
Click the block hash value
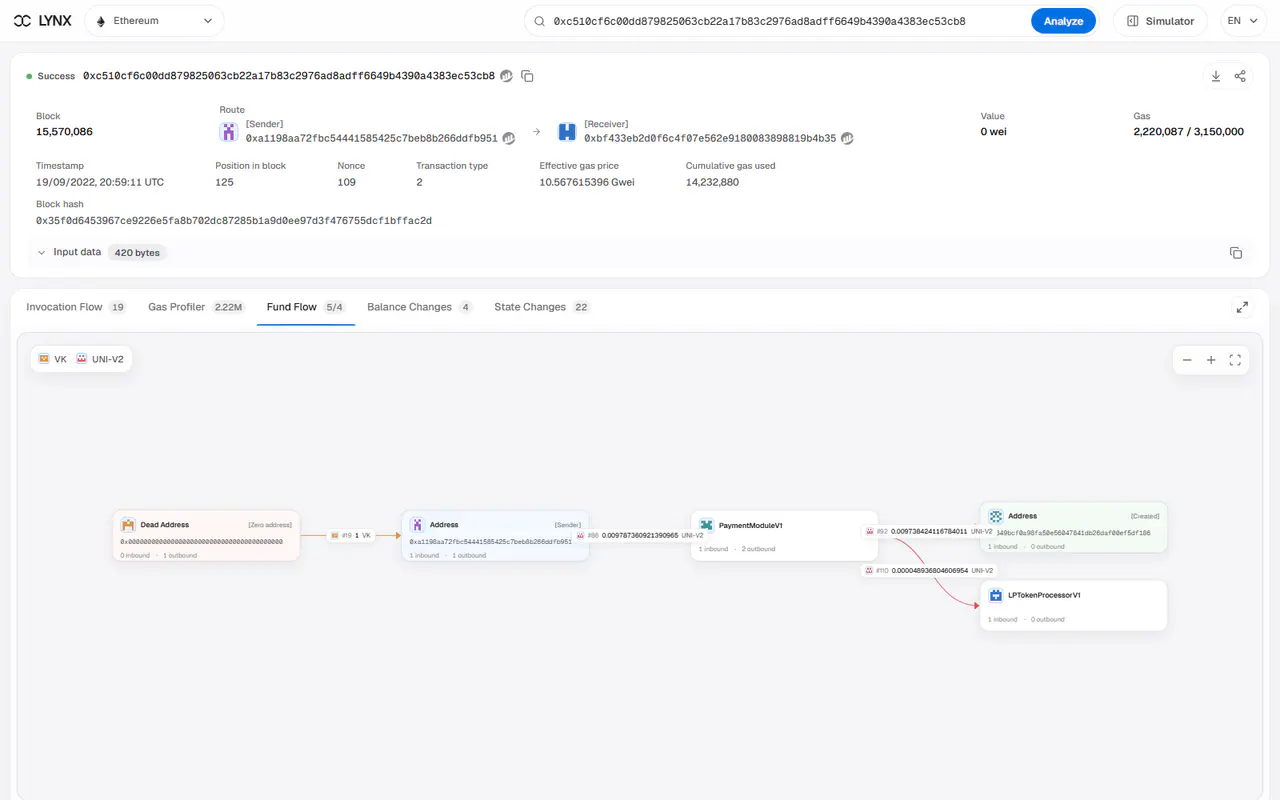coord(234,221)
